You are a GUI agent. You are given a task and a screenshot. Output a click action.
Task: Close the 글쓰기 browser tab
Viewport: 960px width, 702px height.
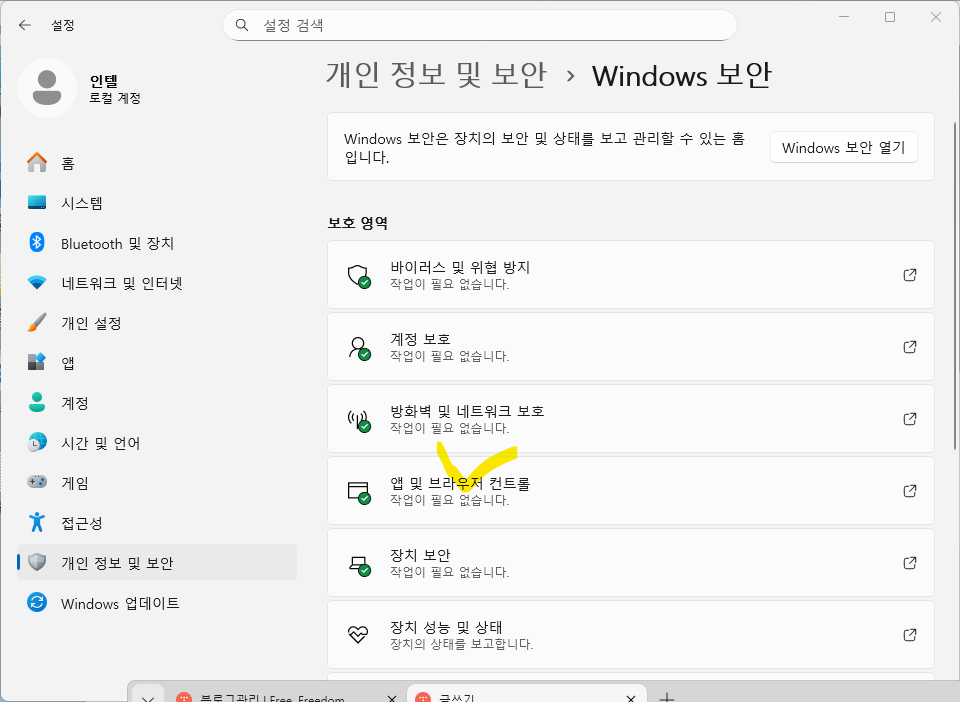point(631,698)
